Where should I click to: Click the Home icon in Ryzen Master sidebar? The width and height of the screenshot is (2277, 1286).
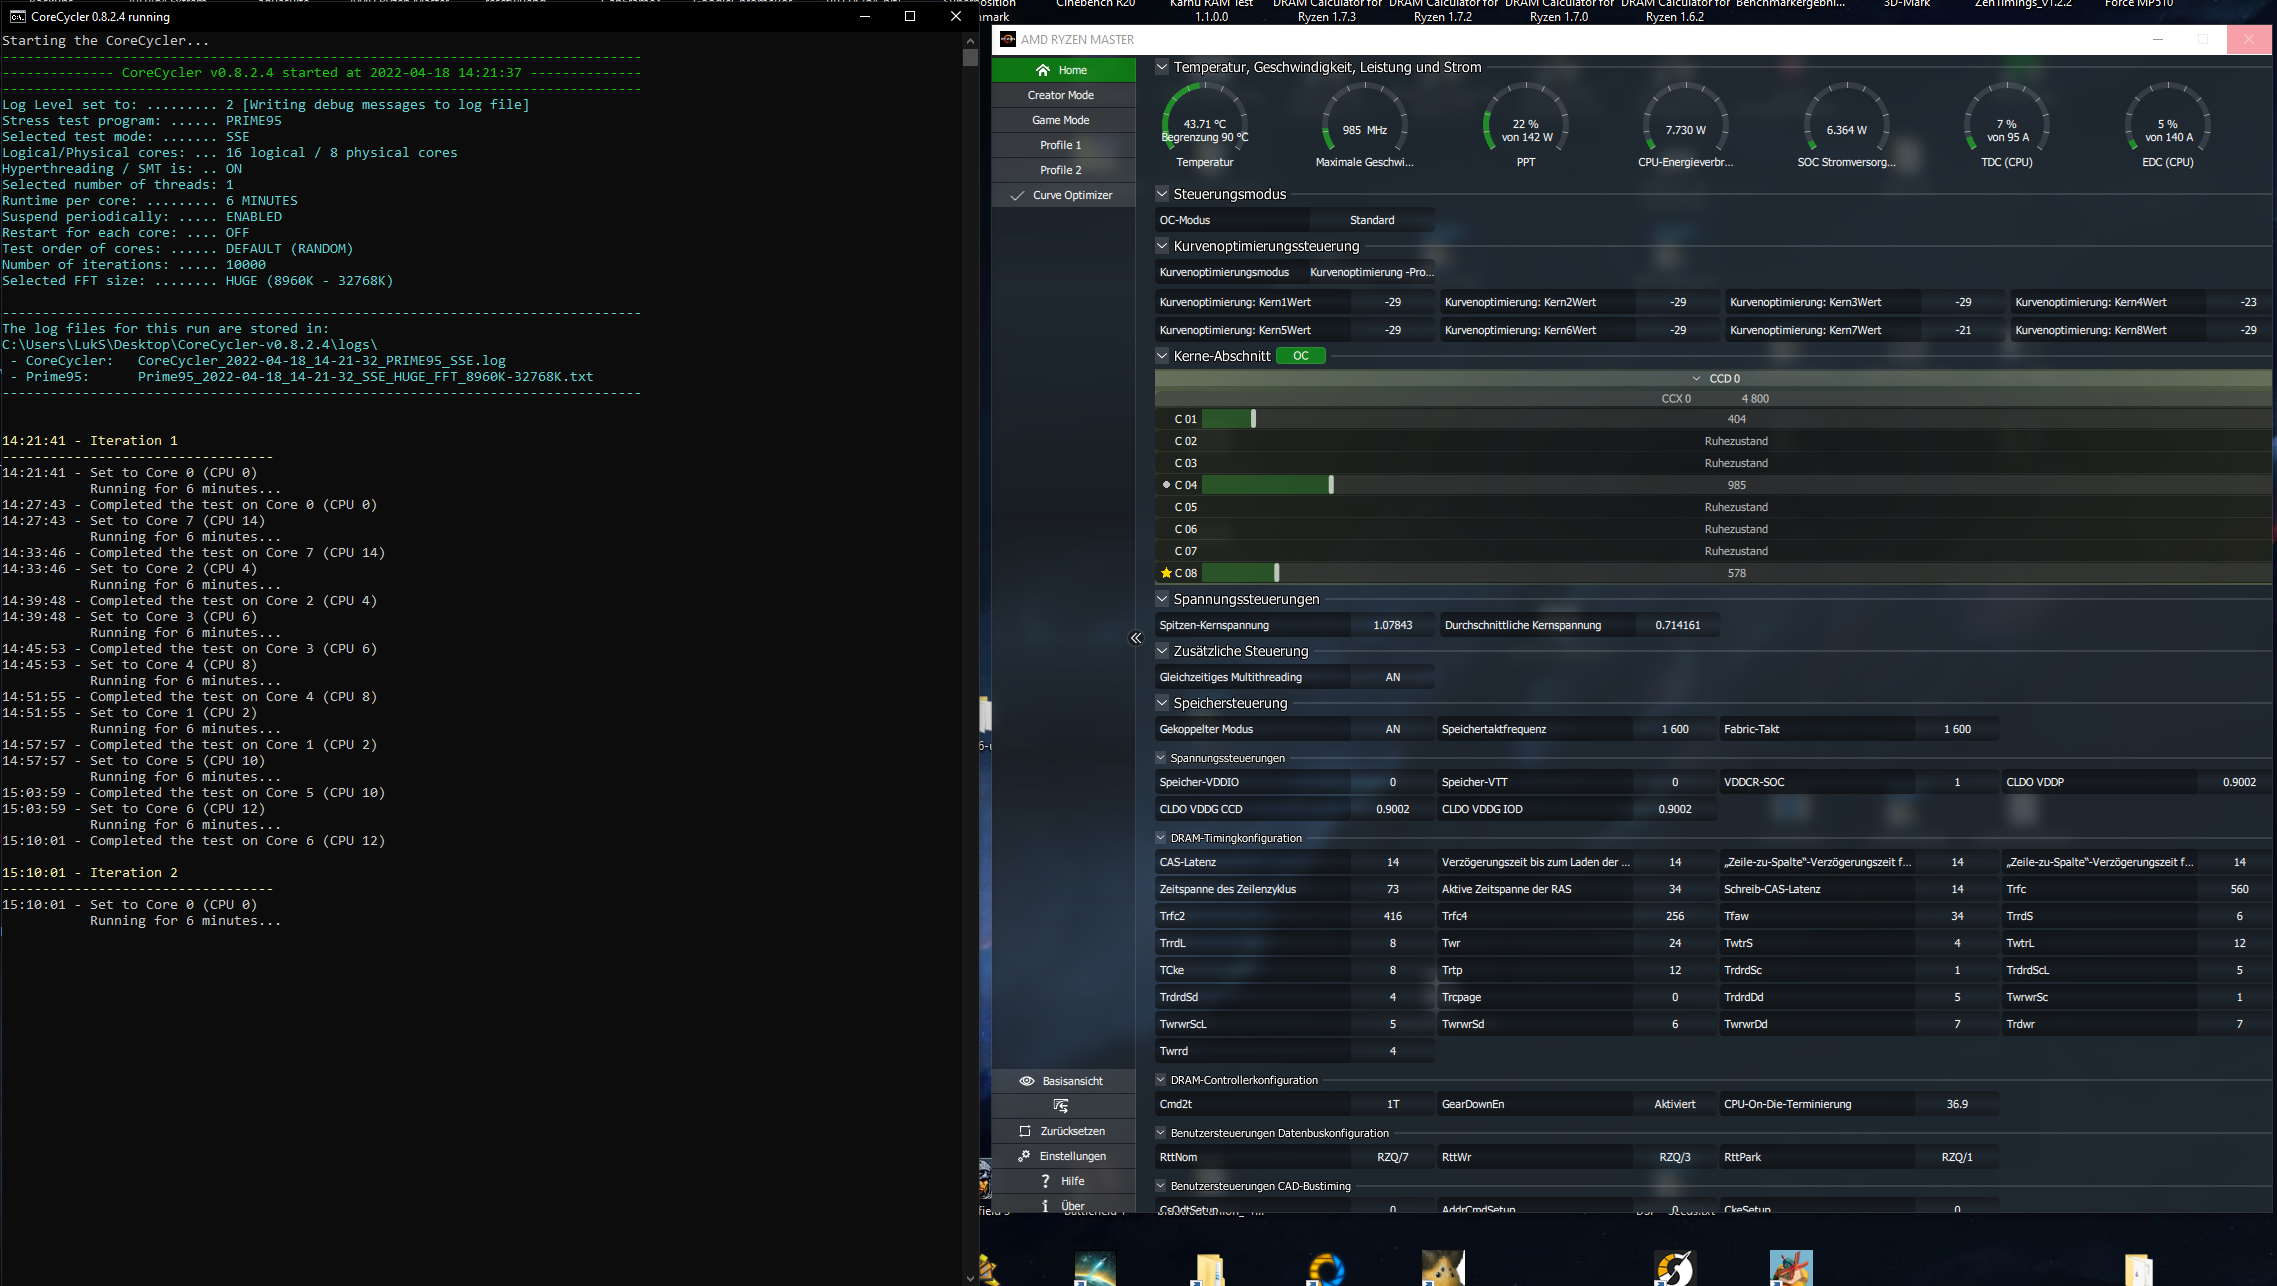(x=1043, y=70)
